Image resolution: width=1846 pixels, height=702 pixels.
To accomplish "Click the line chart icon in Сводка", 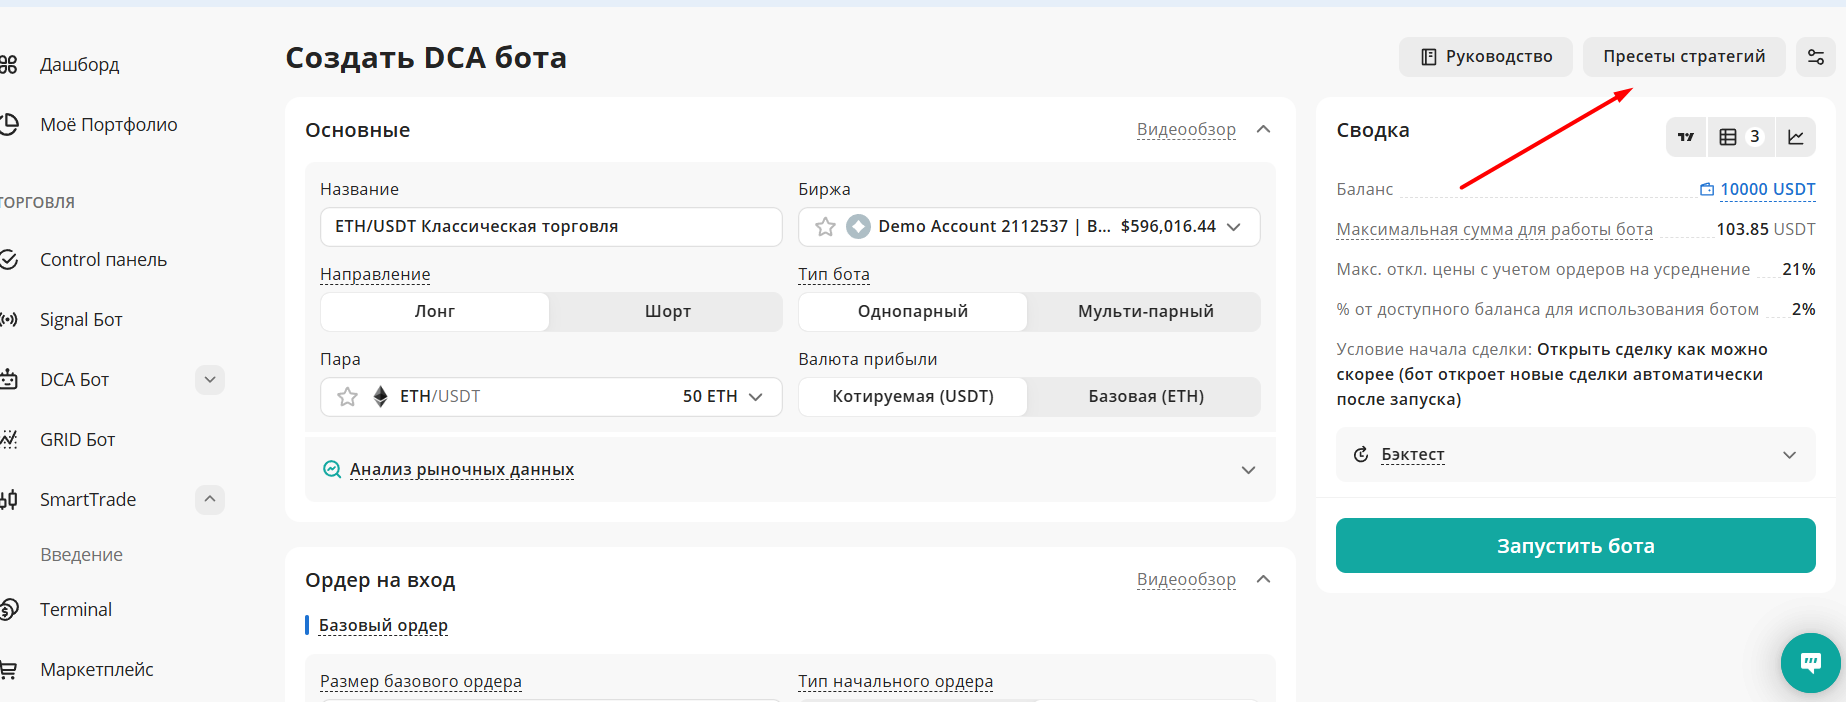I will pos(1796,137).
